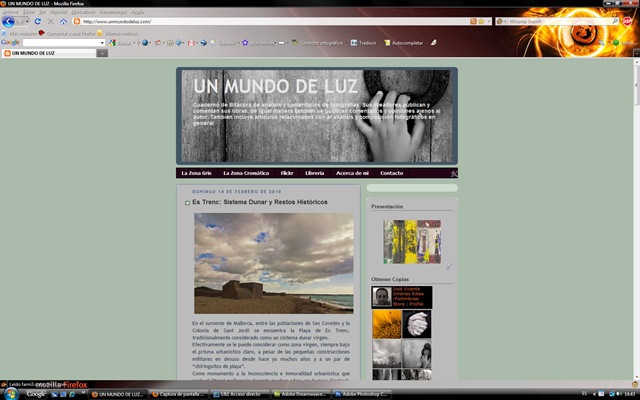Click the José Vicente Jiménez Ribas profile badge
640x400 pixels.
tap(402, 297)
